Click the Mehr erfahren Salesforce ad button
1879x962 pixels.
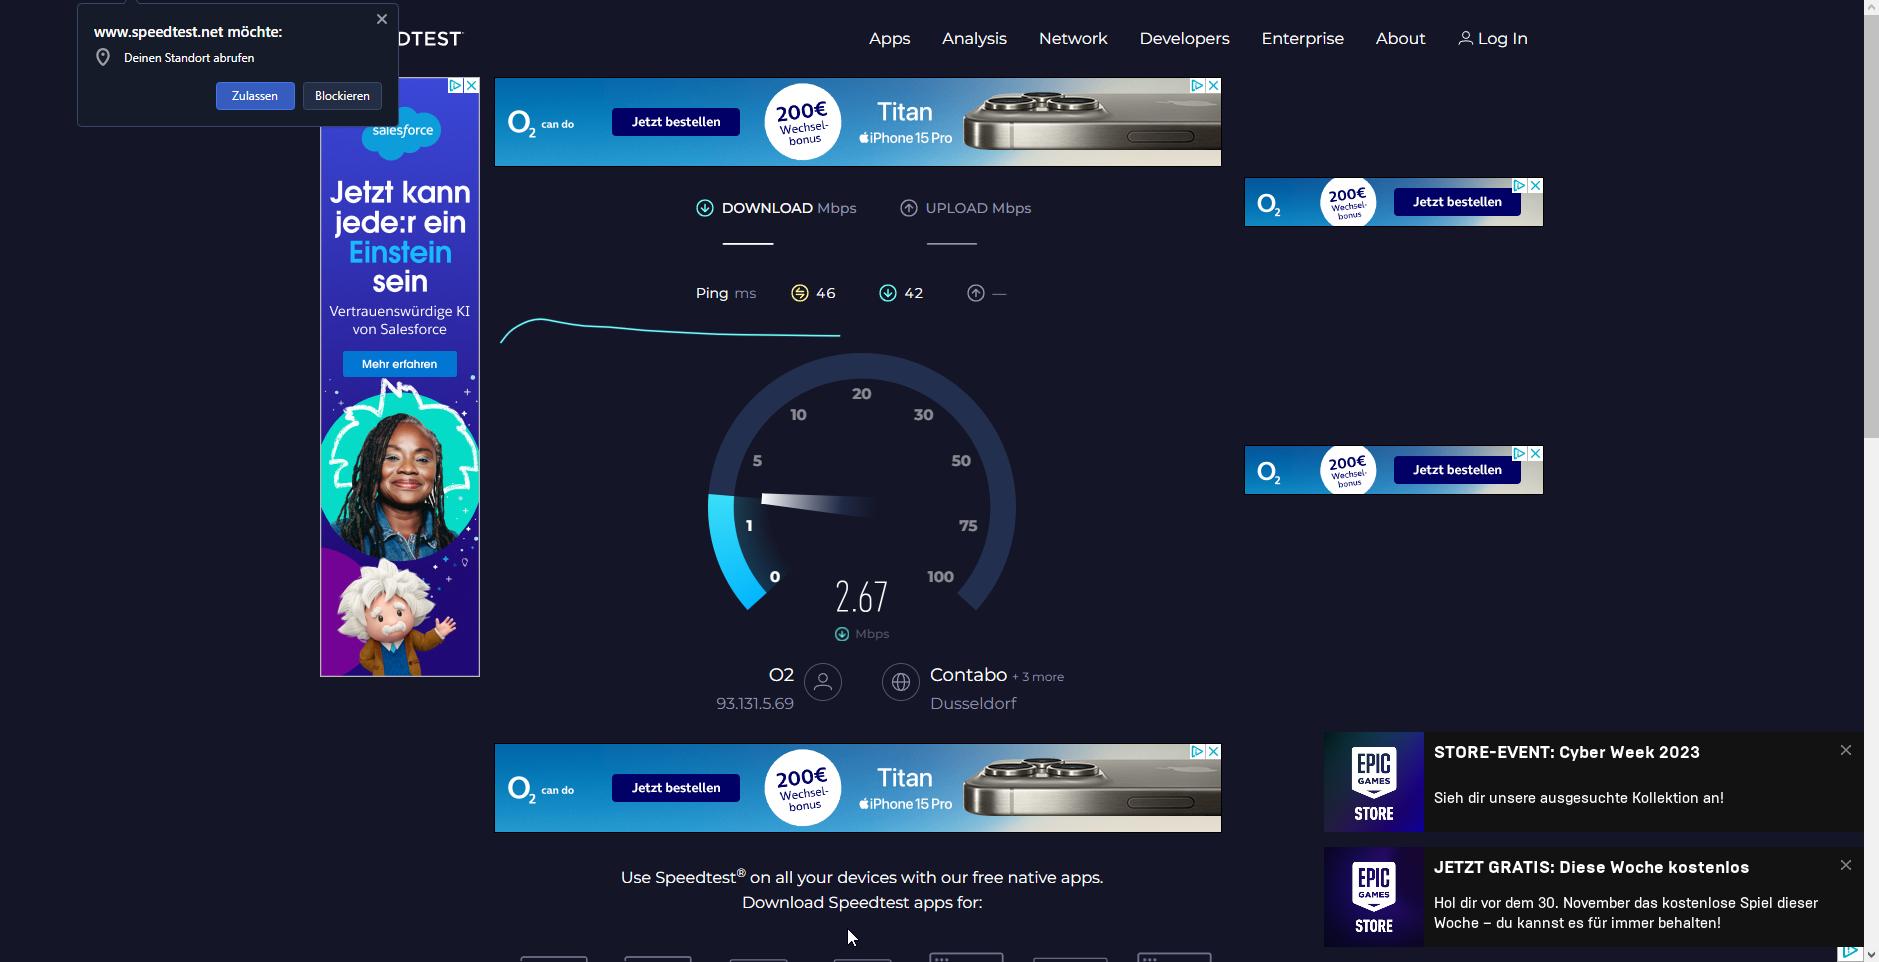[x=399, y=364]
